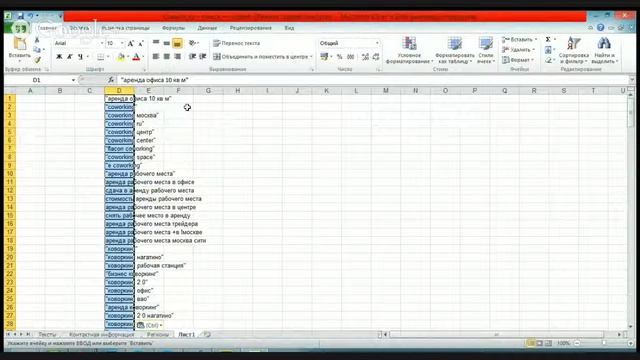Open the paste options (Ctrl) button

149,325
